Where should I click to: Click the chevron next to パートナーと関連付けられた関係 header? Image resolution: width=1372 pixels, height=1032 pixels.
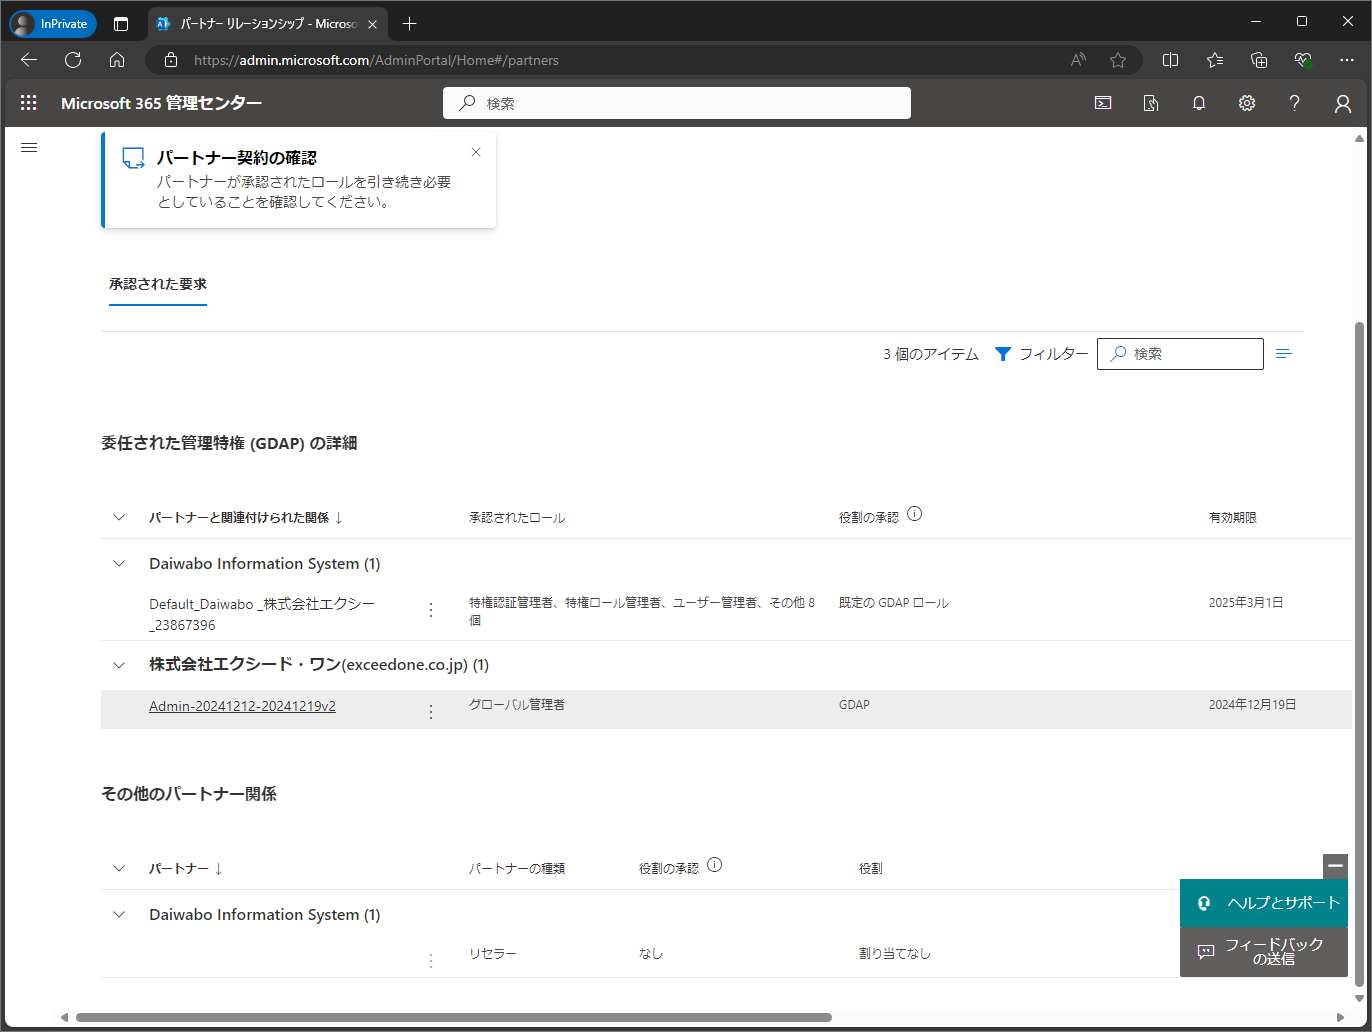pos(118,517)
